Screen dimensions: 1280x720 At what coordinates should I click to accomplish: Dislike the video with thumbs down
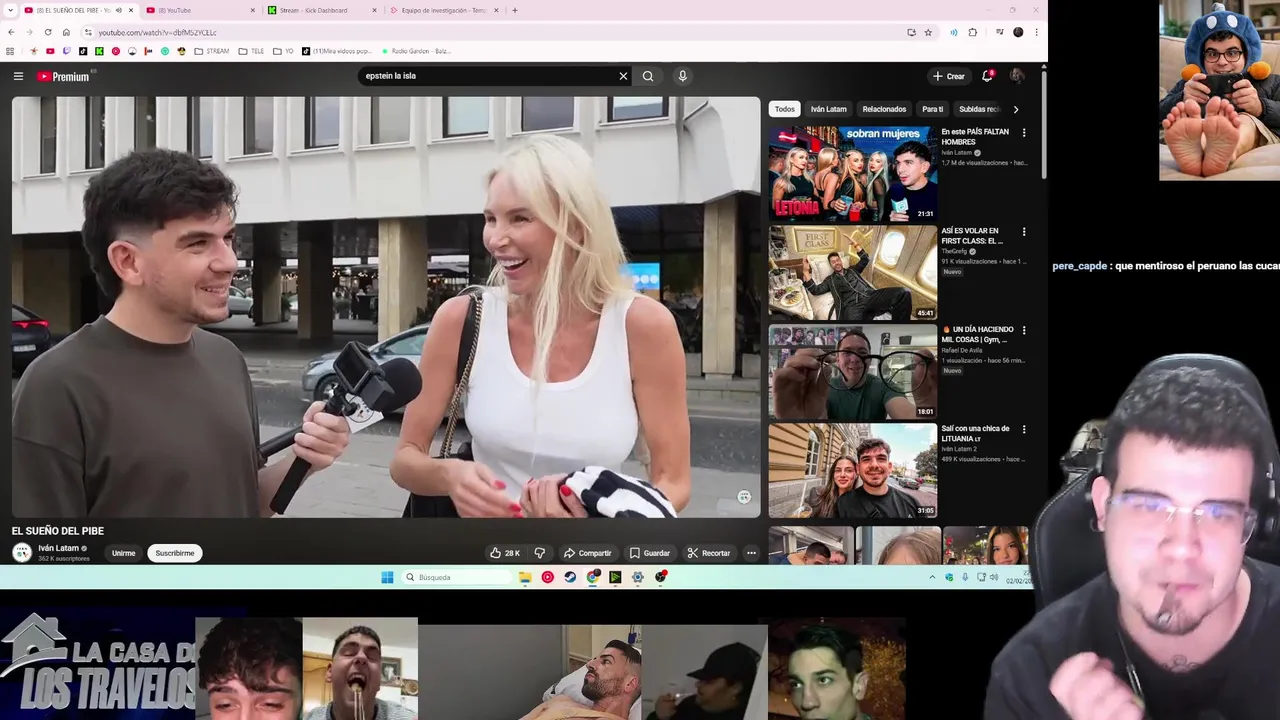click(x=540, y=553)
